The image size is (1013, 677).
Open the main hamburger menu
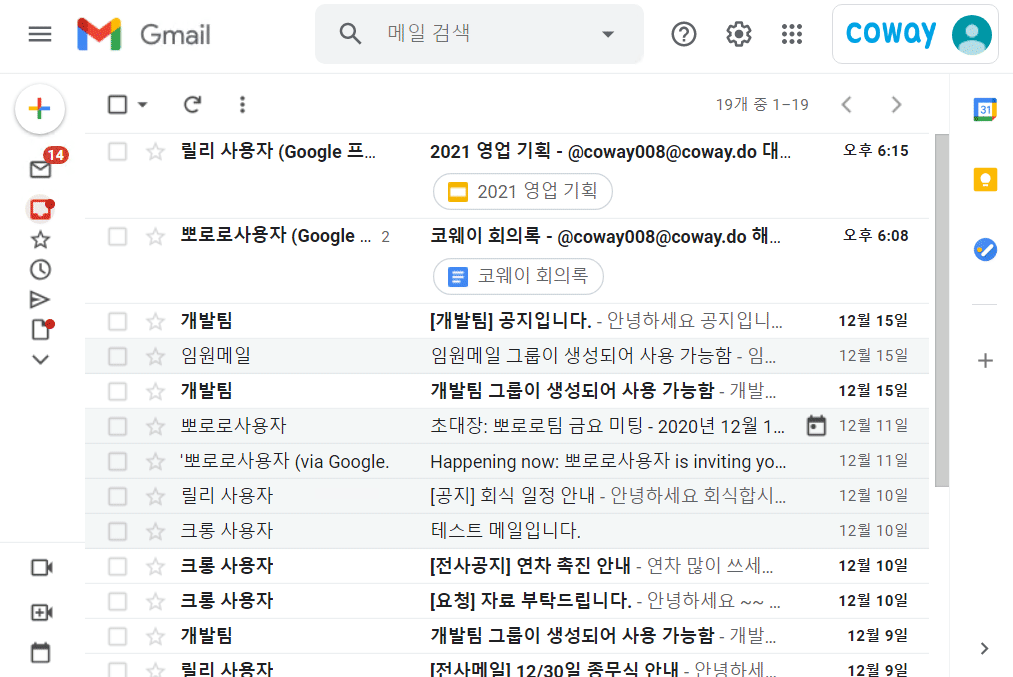point(40,34)
